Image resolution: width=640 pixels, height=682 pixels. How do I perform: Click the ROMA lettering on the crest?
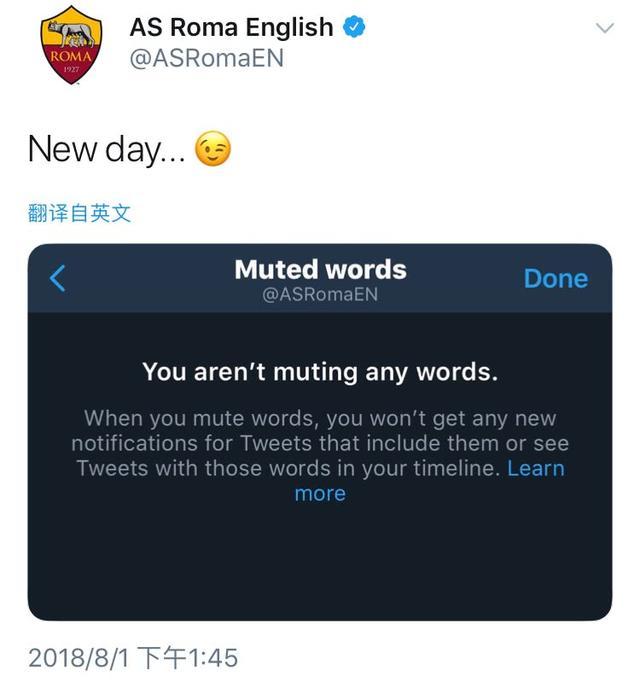(71, 57)
